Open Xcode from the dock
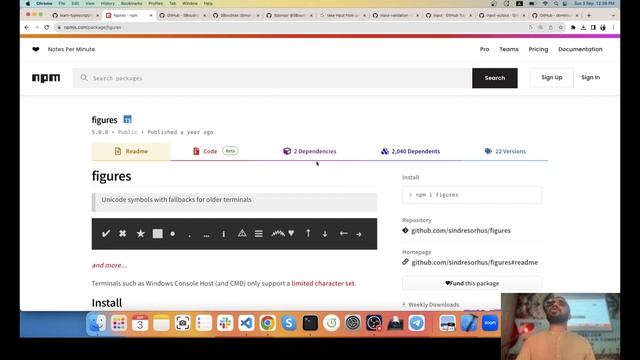Screen dimensions: 640x360 [469, 323]
